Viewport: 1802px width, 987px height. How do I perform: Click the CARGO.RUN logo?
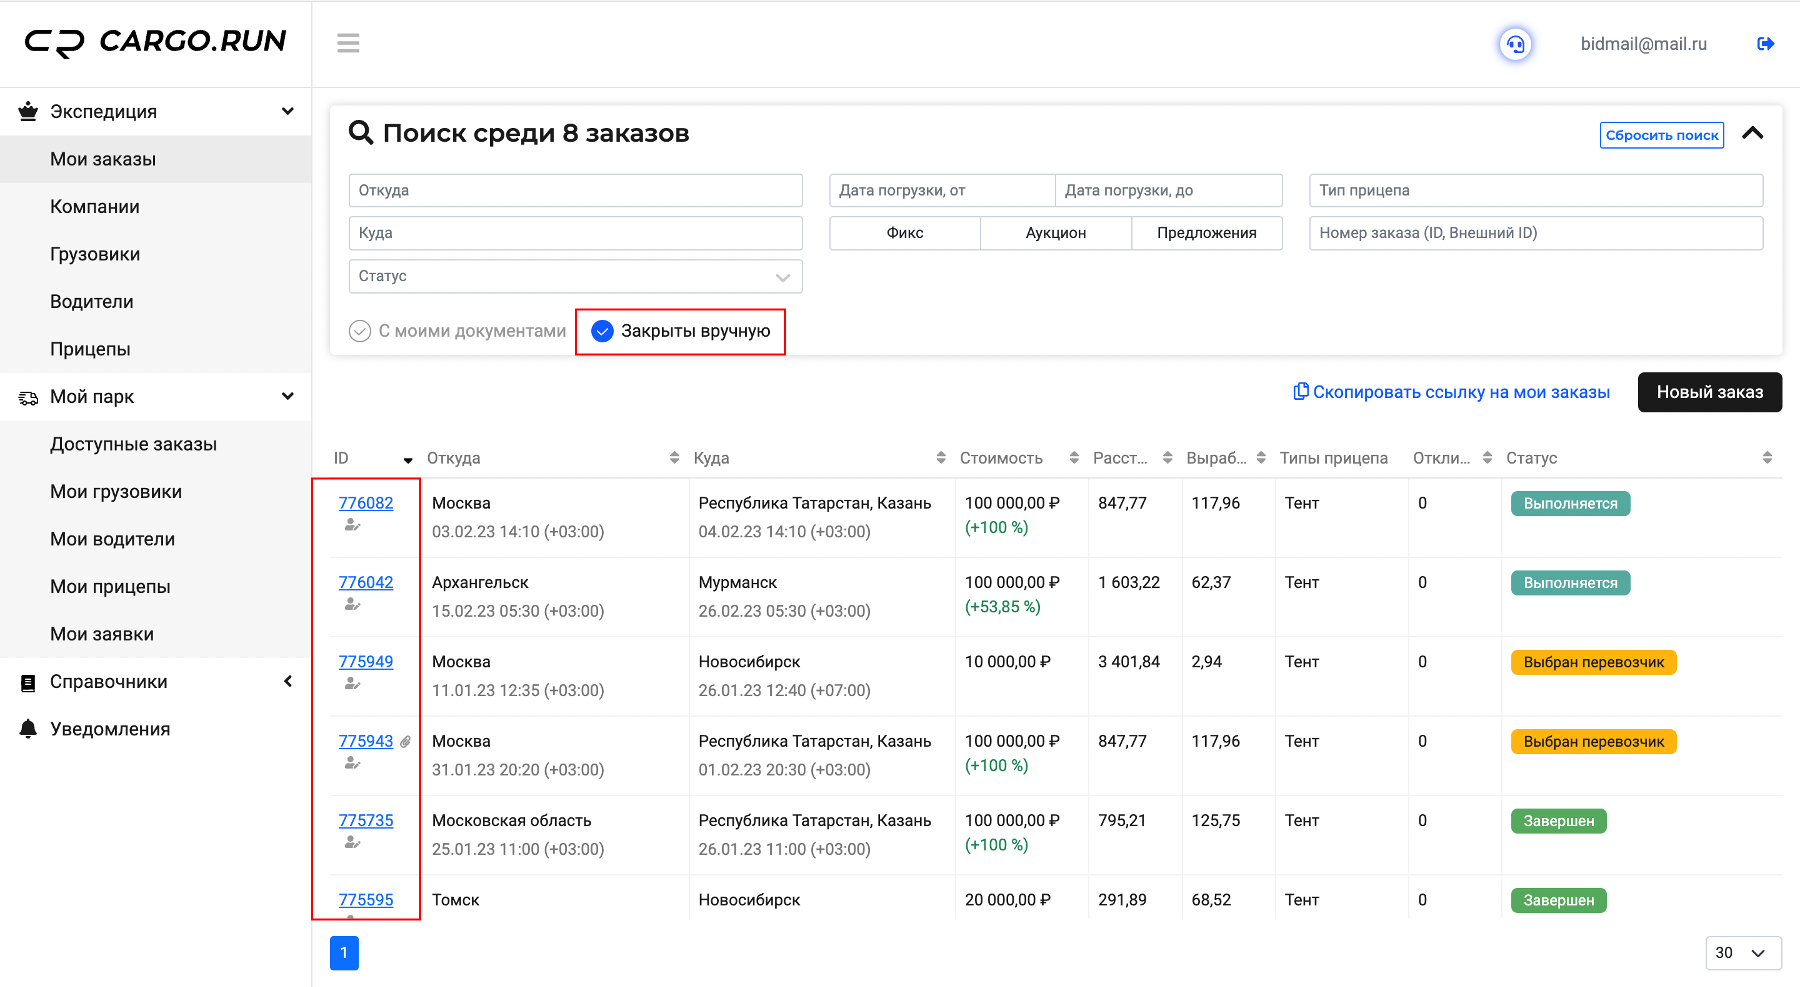click(x=155, y=42)
